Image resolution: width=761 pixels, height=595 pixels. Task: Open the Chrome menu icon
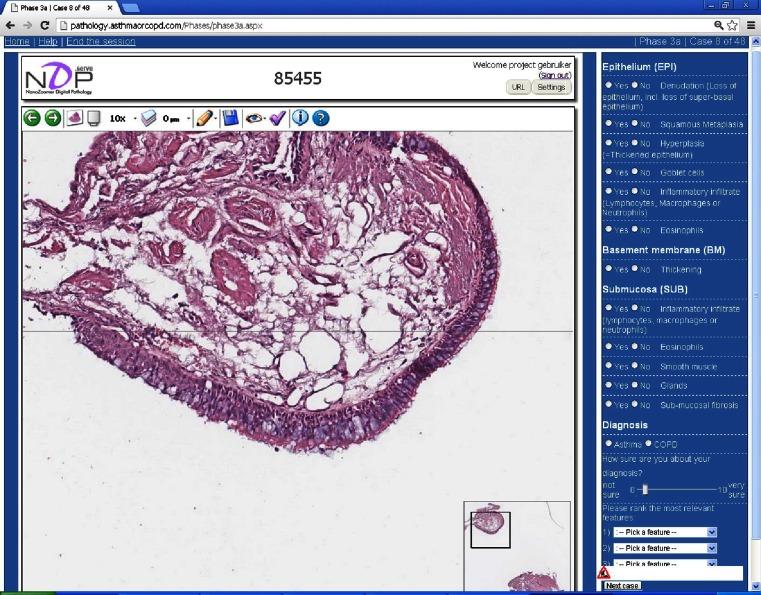[x=751, y=25]
